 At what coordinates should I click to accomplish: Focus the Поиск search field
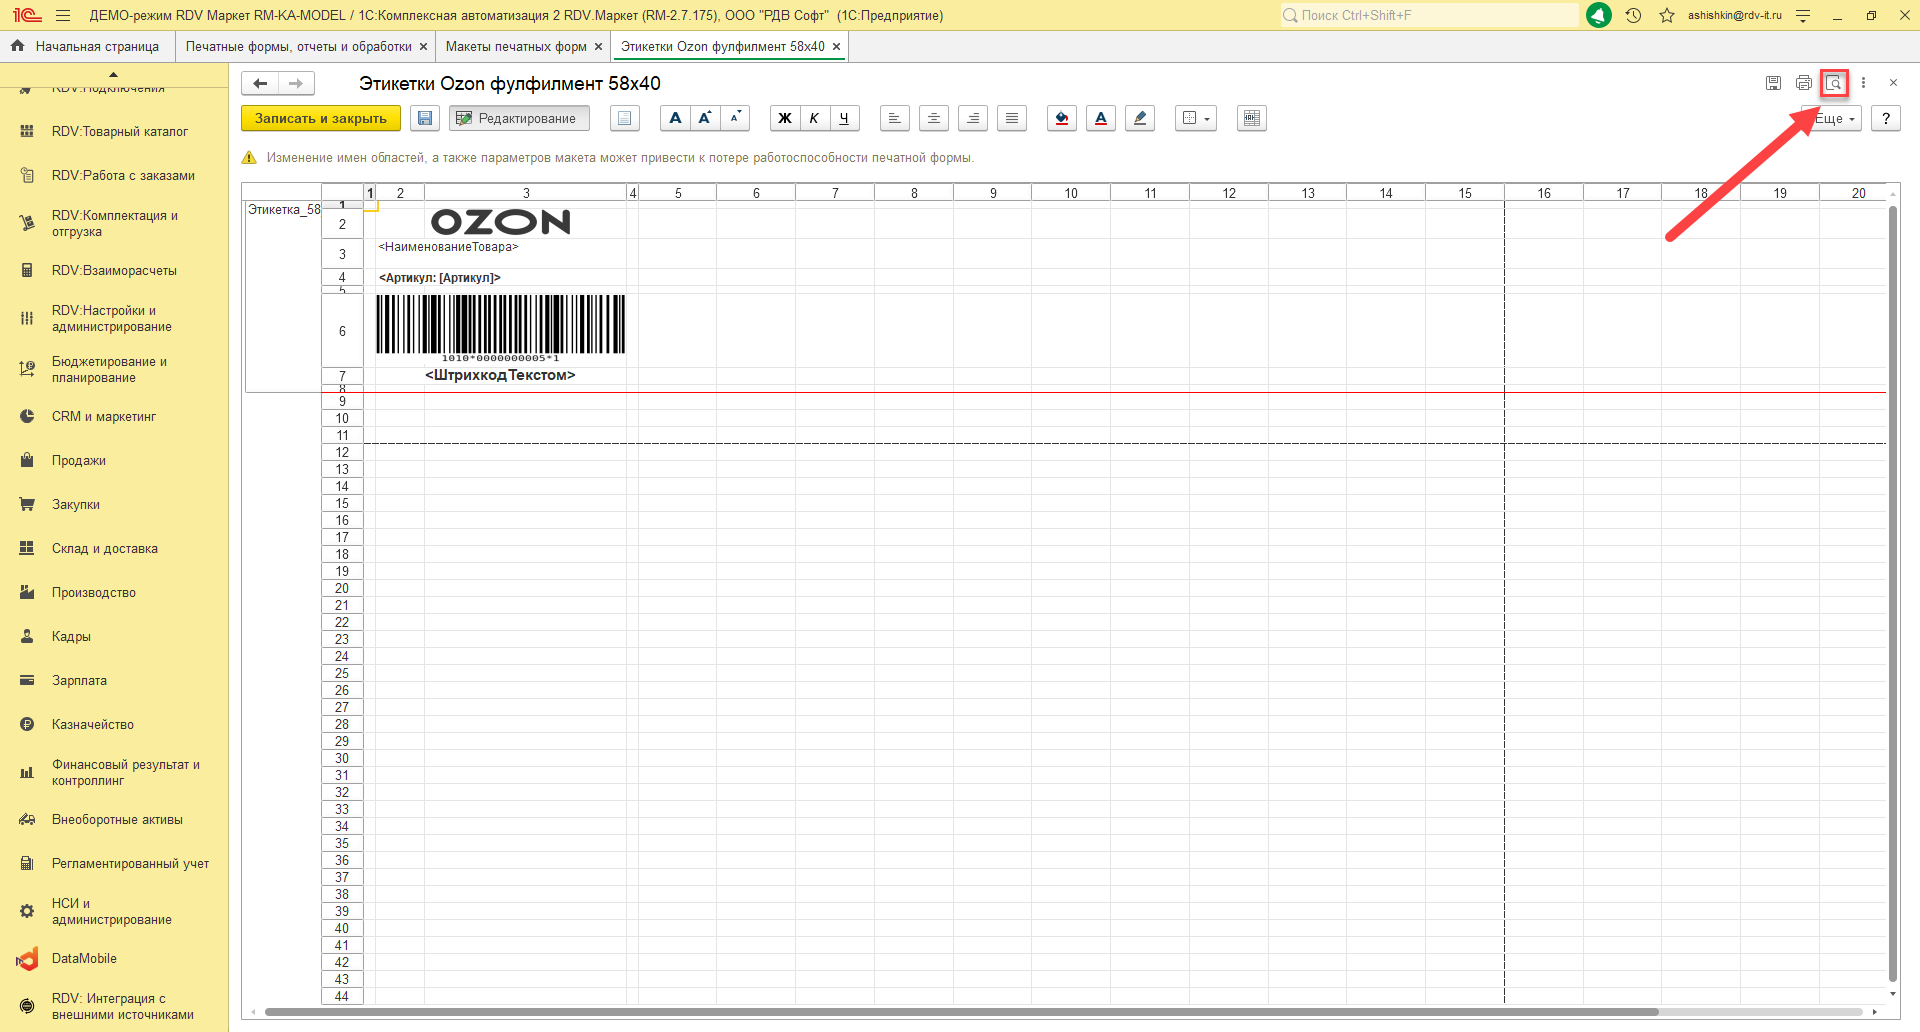[x=1429, y=15]
